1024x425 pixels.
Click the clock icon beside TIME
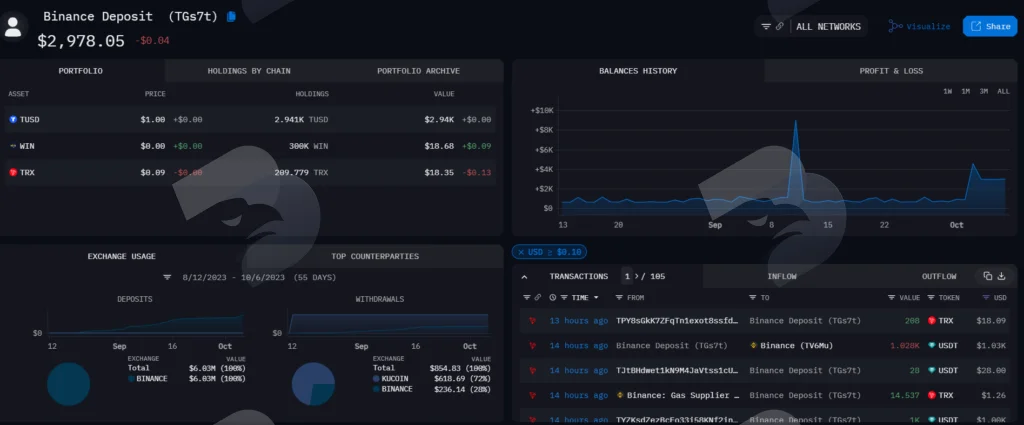553,298
